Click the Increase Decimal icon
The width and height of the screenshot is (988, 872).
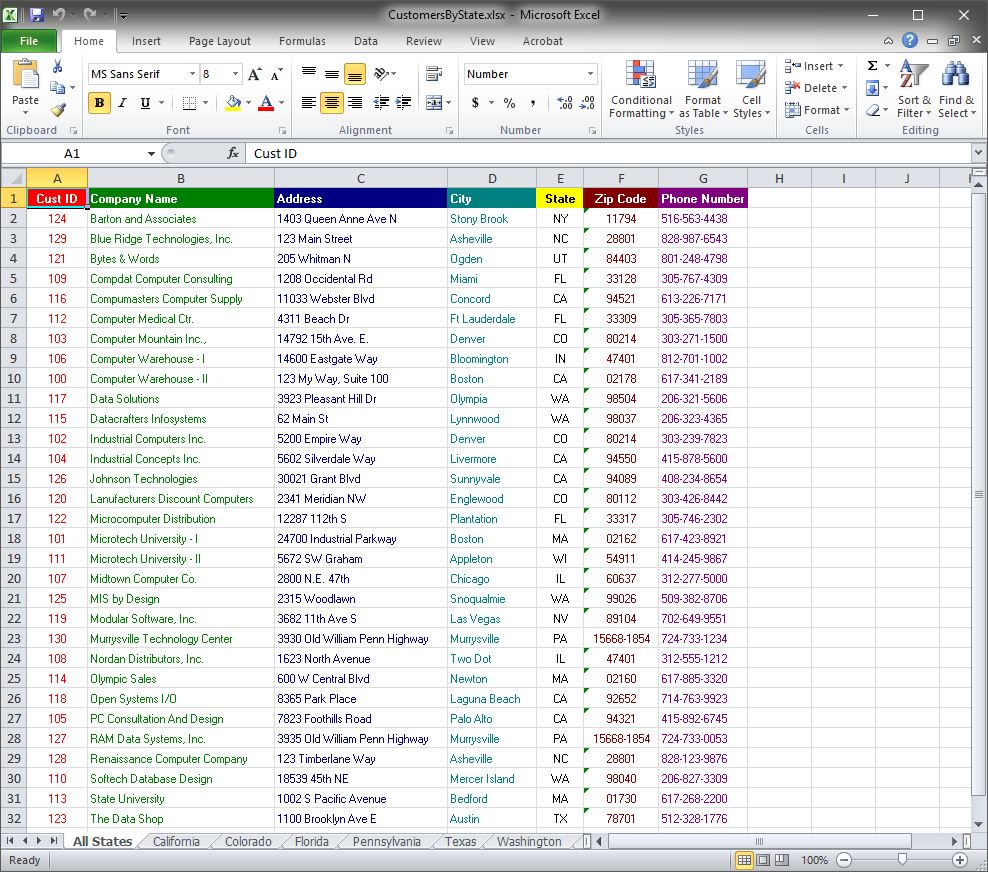tap(565, 103)
